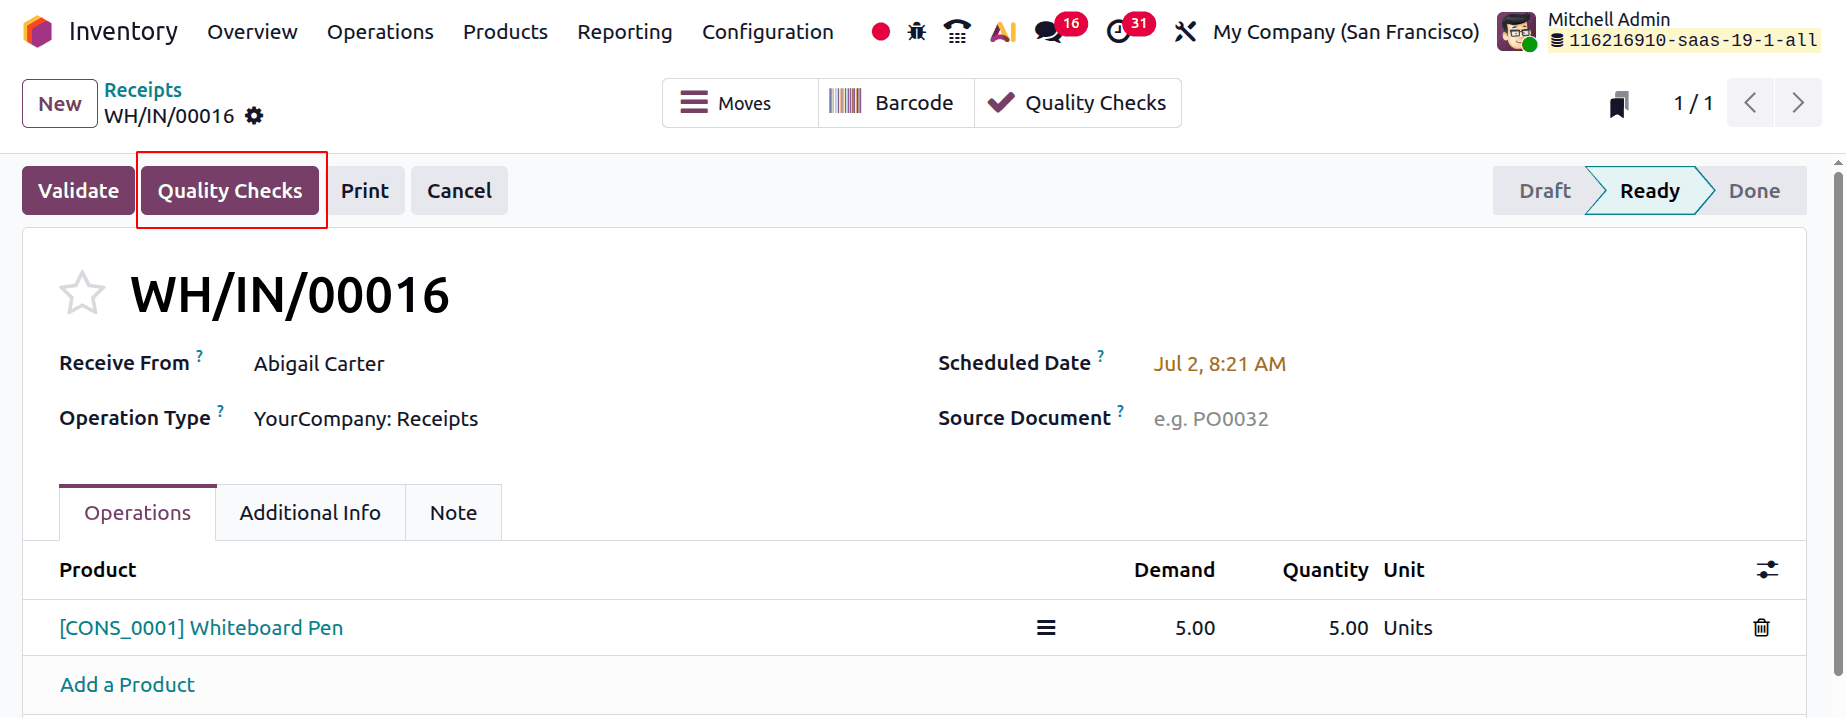This screenshot has height=718, width=1846.
Task: Click the Inventory app title
Action: 123,32
